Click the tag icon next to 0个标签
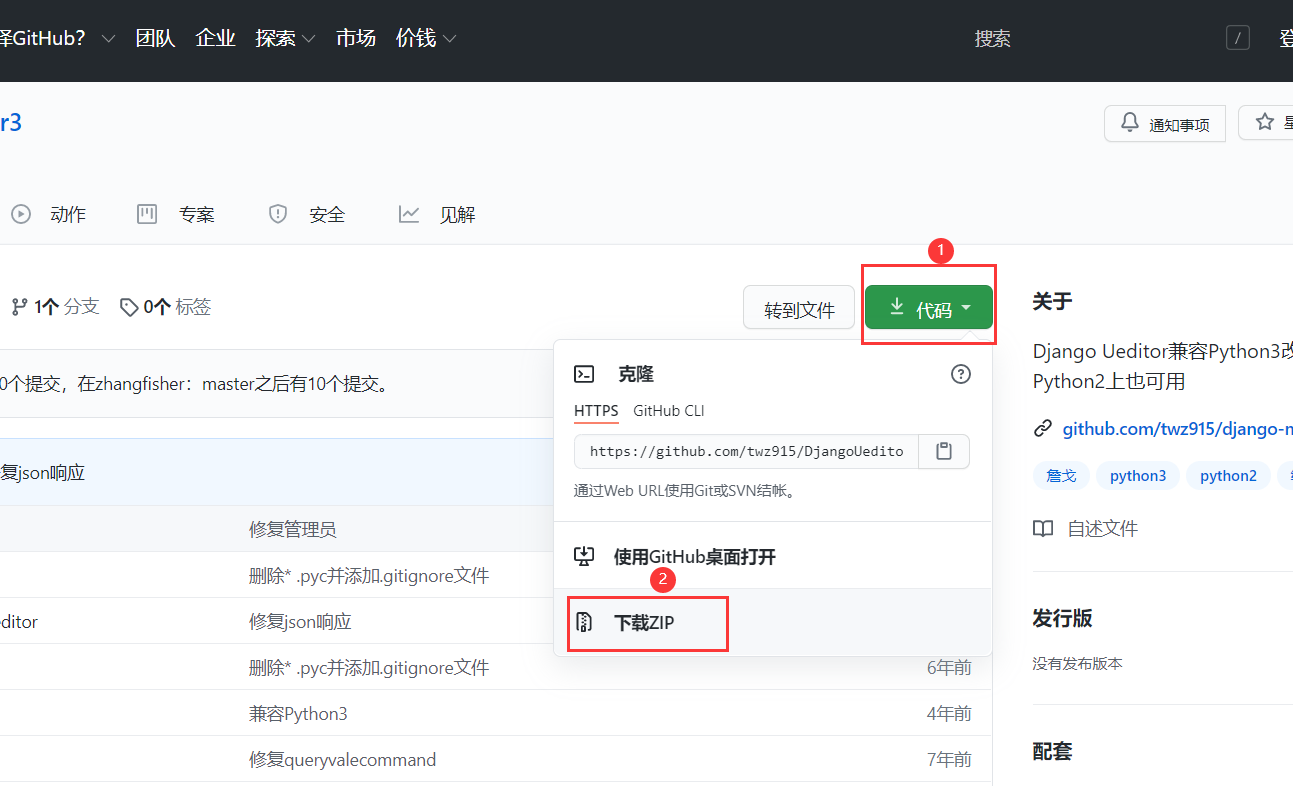This screenshot has width=1293, height=786. click(129, 306)
